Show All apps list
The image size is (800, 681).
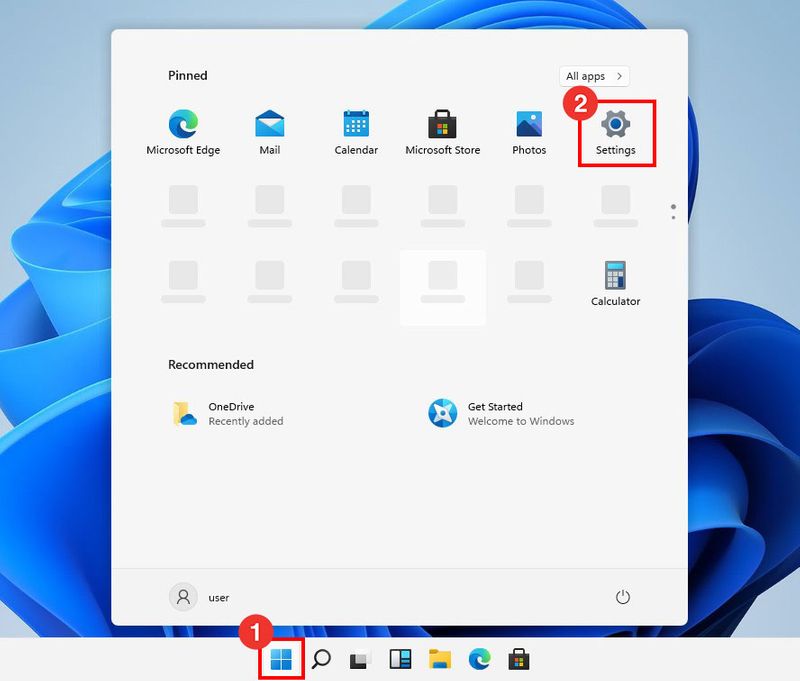click(x=594, y=76)
